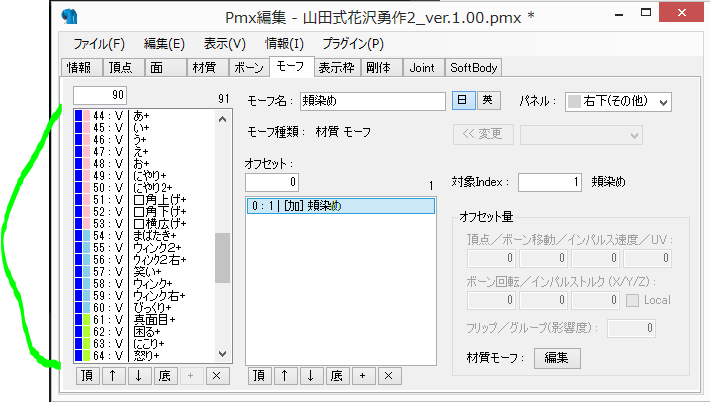Viewport: 710px width, 402px height.
Task: Select morph 64 : V 怒り+
Action: coord(145,355)
